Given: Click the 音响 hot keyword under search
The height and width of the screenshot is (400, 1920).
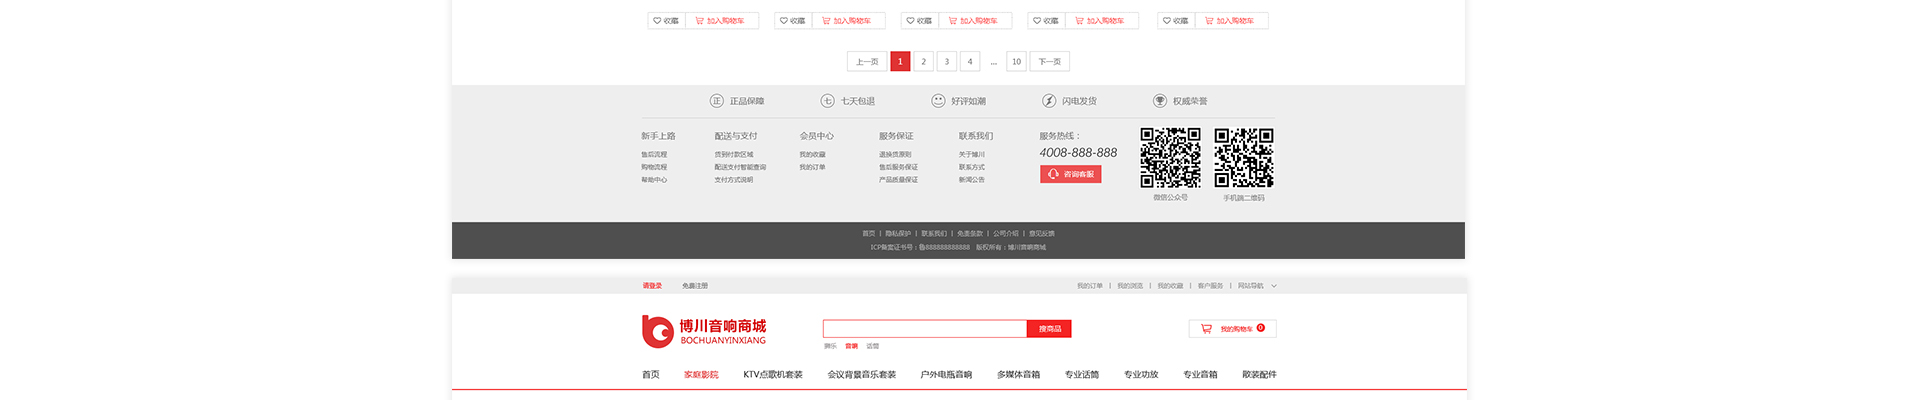Looking at the screenshot, I should click(851, 346).
